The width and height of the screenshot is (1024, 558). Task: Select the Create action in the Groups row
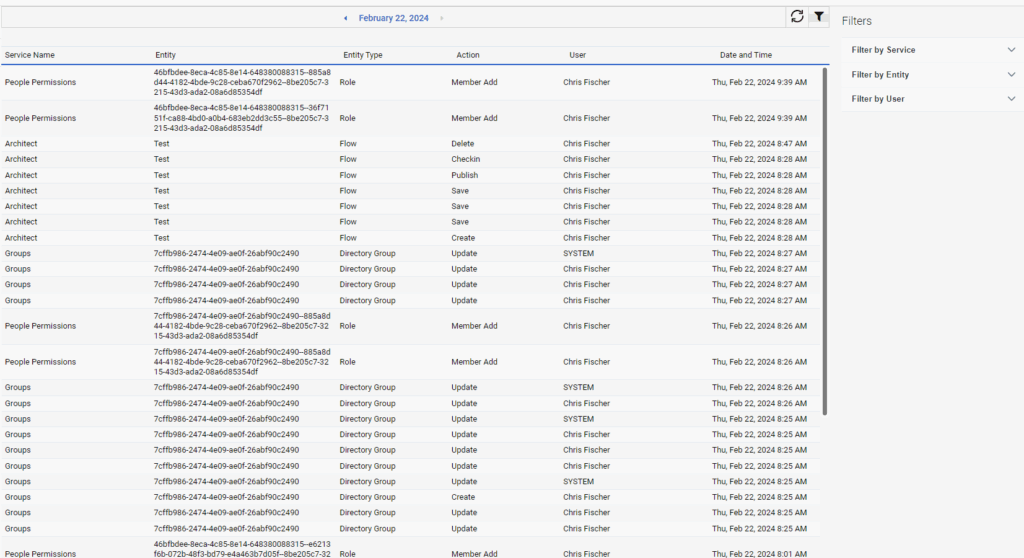(463, 497)
